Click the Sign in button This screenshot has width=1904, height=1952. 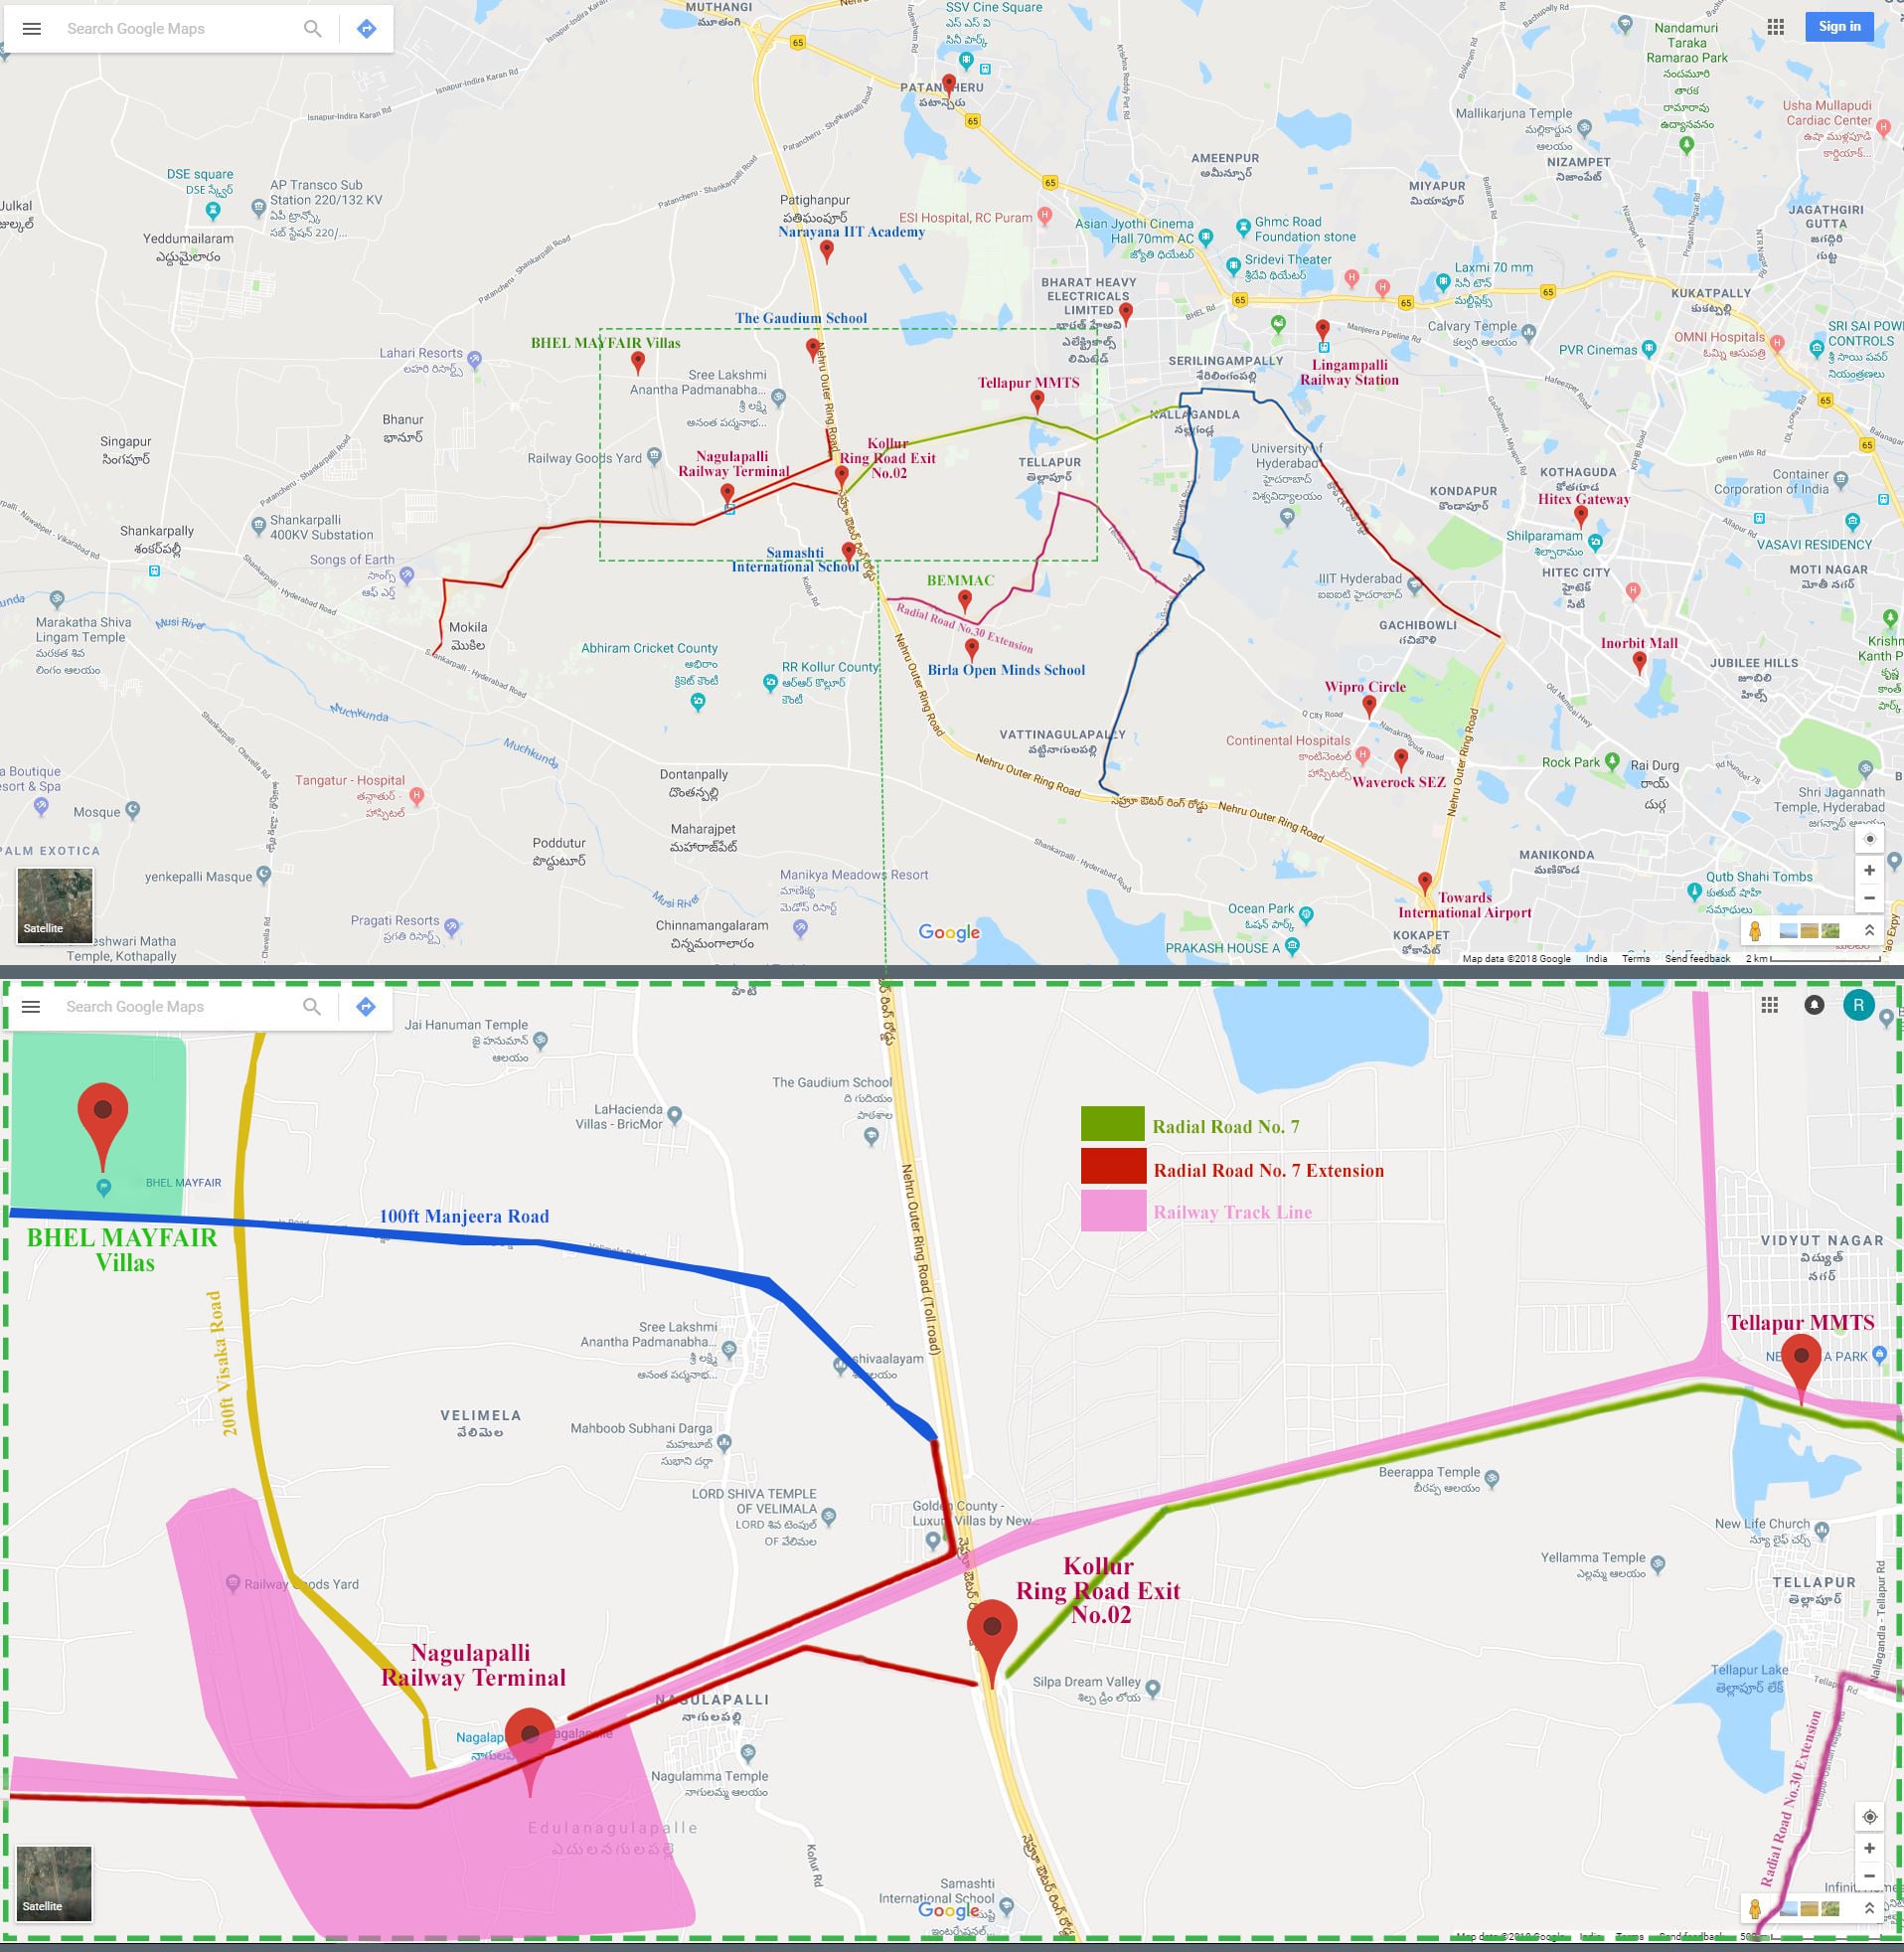pos(1839,27)
